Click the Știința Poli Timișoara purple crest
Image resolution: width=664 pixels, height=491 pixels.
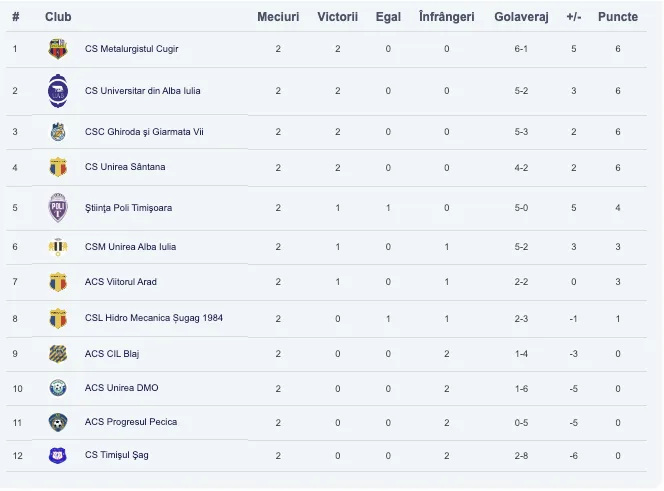[x=58, y=208]
